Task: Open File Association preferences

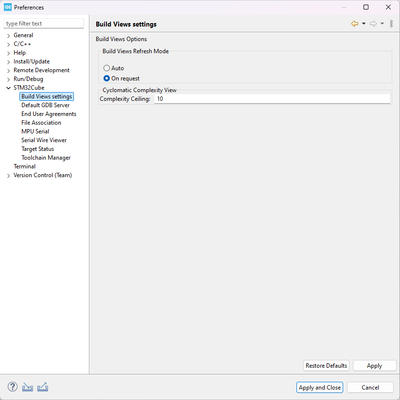Action: click(41, 123)
